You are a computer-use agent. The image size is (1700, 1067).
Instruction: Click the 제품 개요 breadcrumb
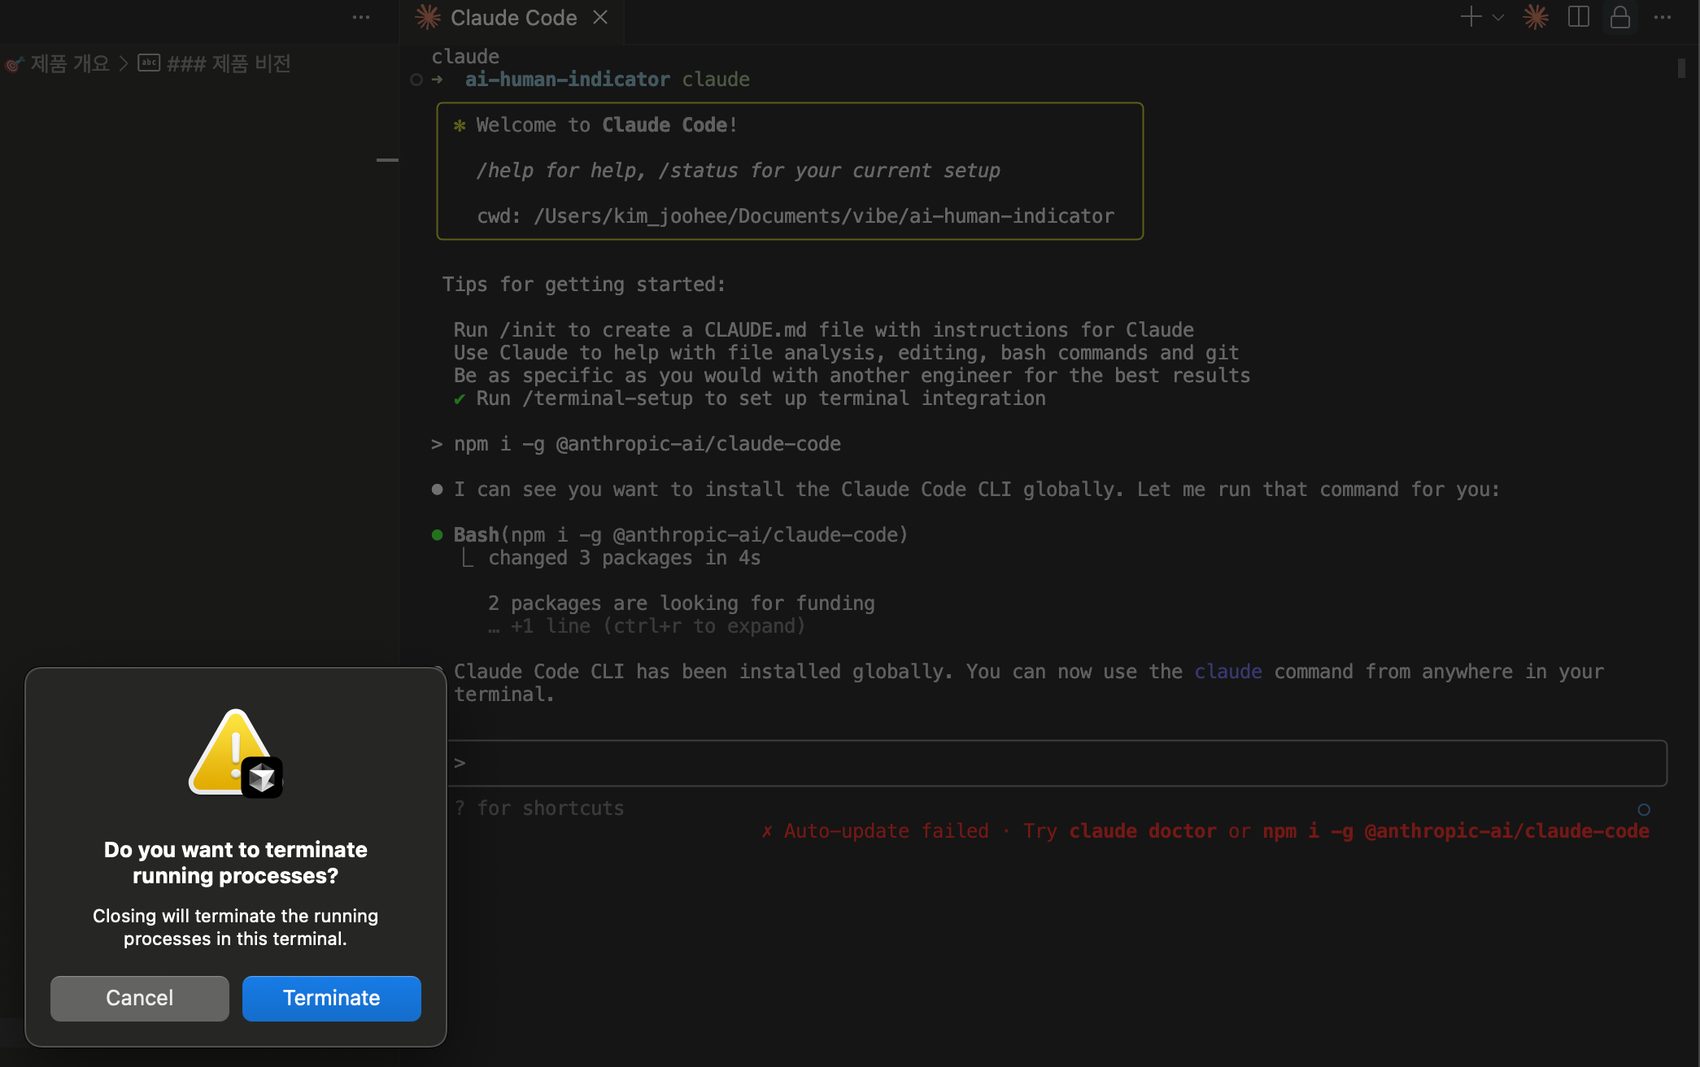tap(69, 64)
